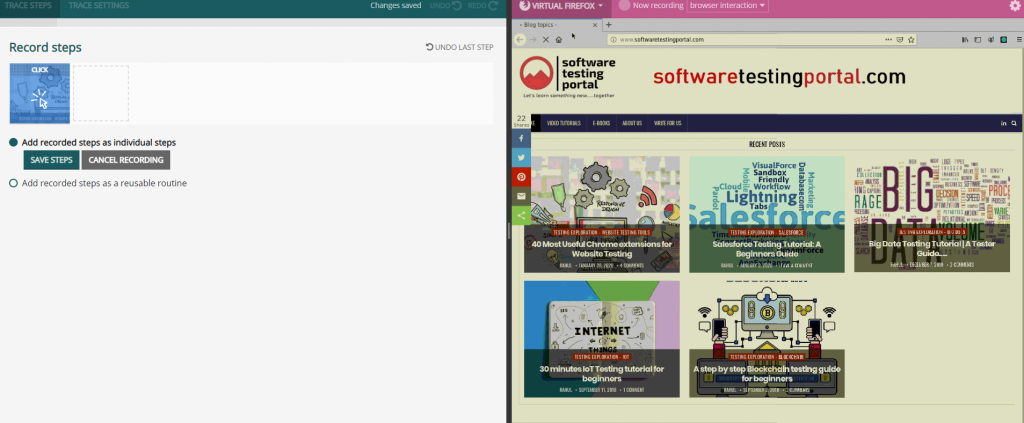
Task: Toggle the Firefox sidebar icon
Action: point(978,40)
